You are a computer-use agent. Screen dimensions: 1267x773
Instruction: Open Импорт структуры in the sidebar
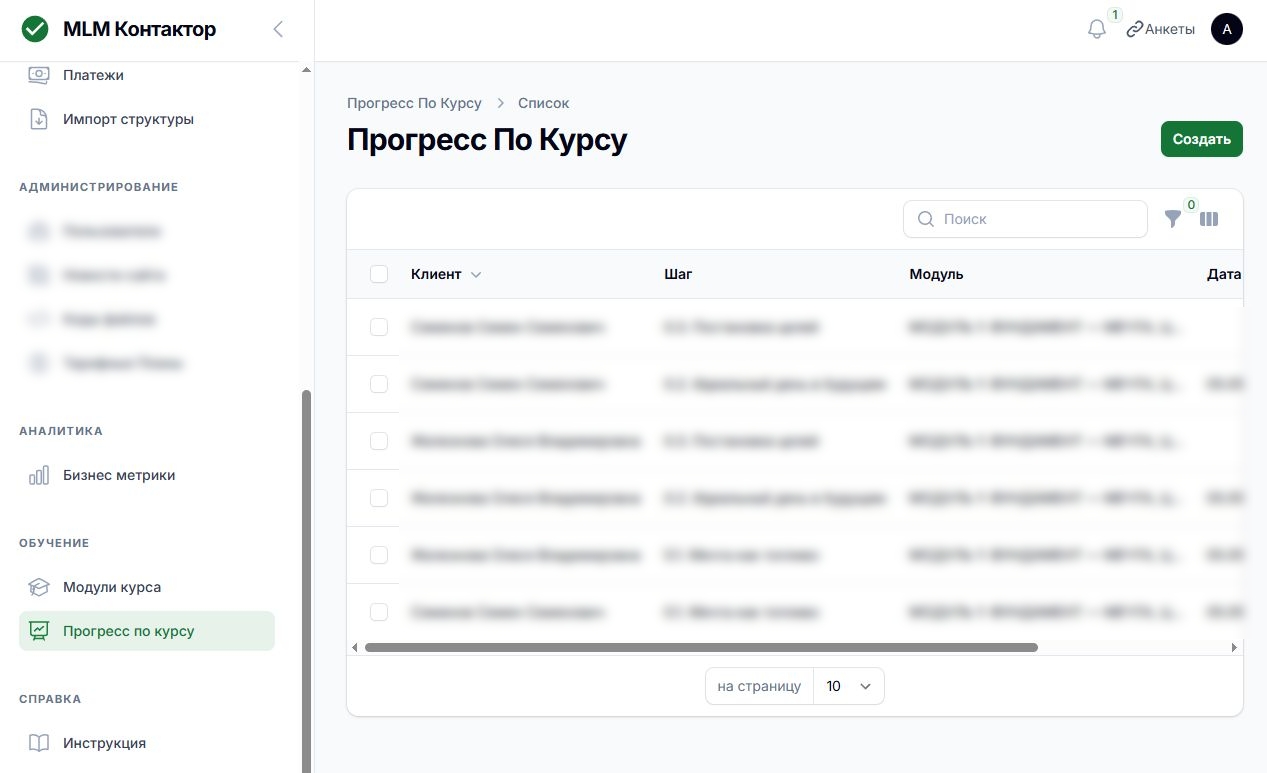click(147, 119)
